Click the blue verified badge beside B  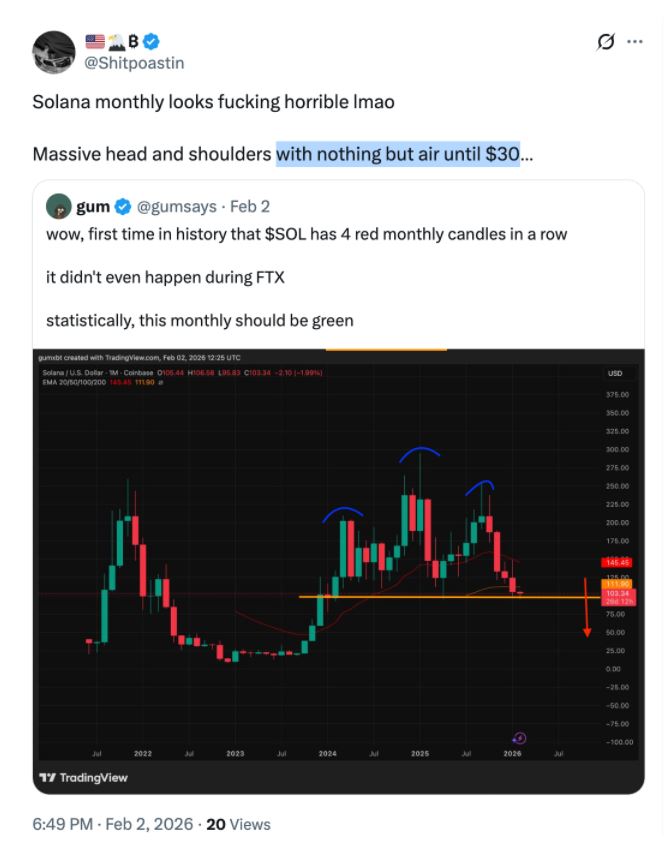pos(151,42)
